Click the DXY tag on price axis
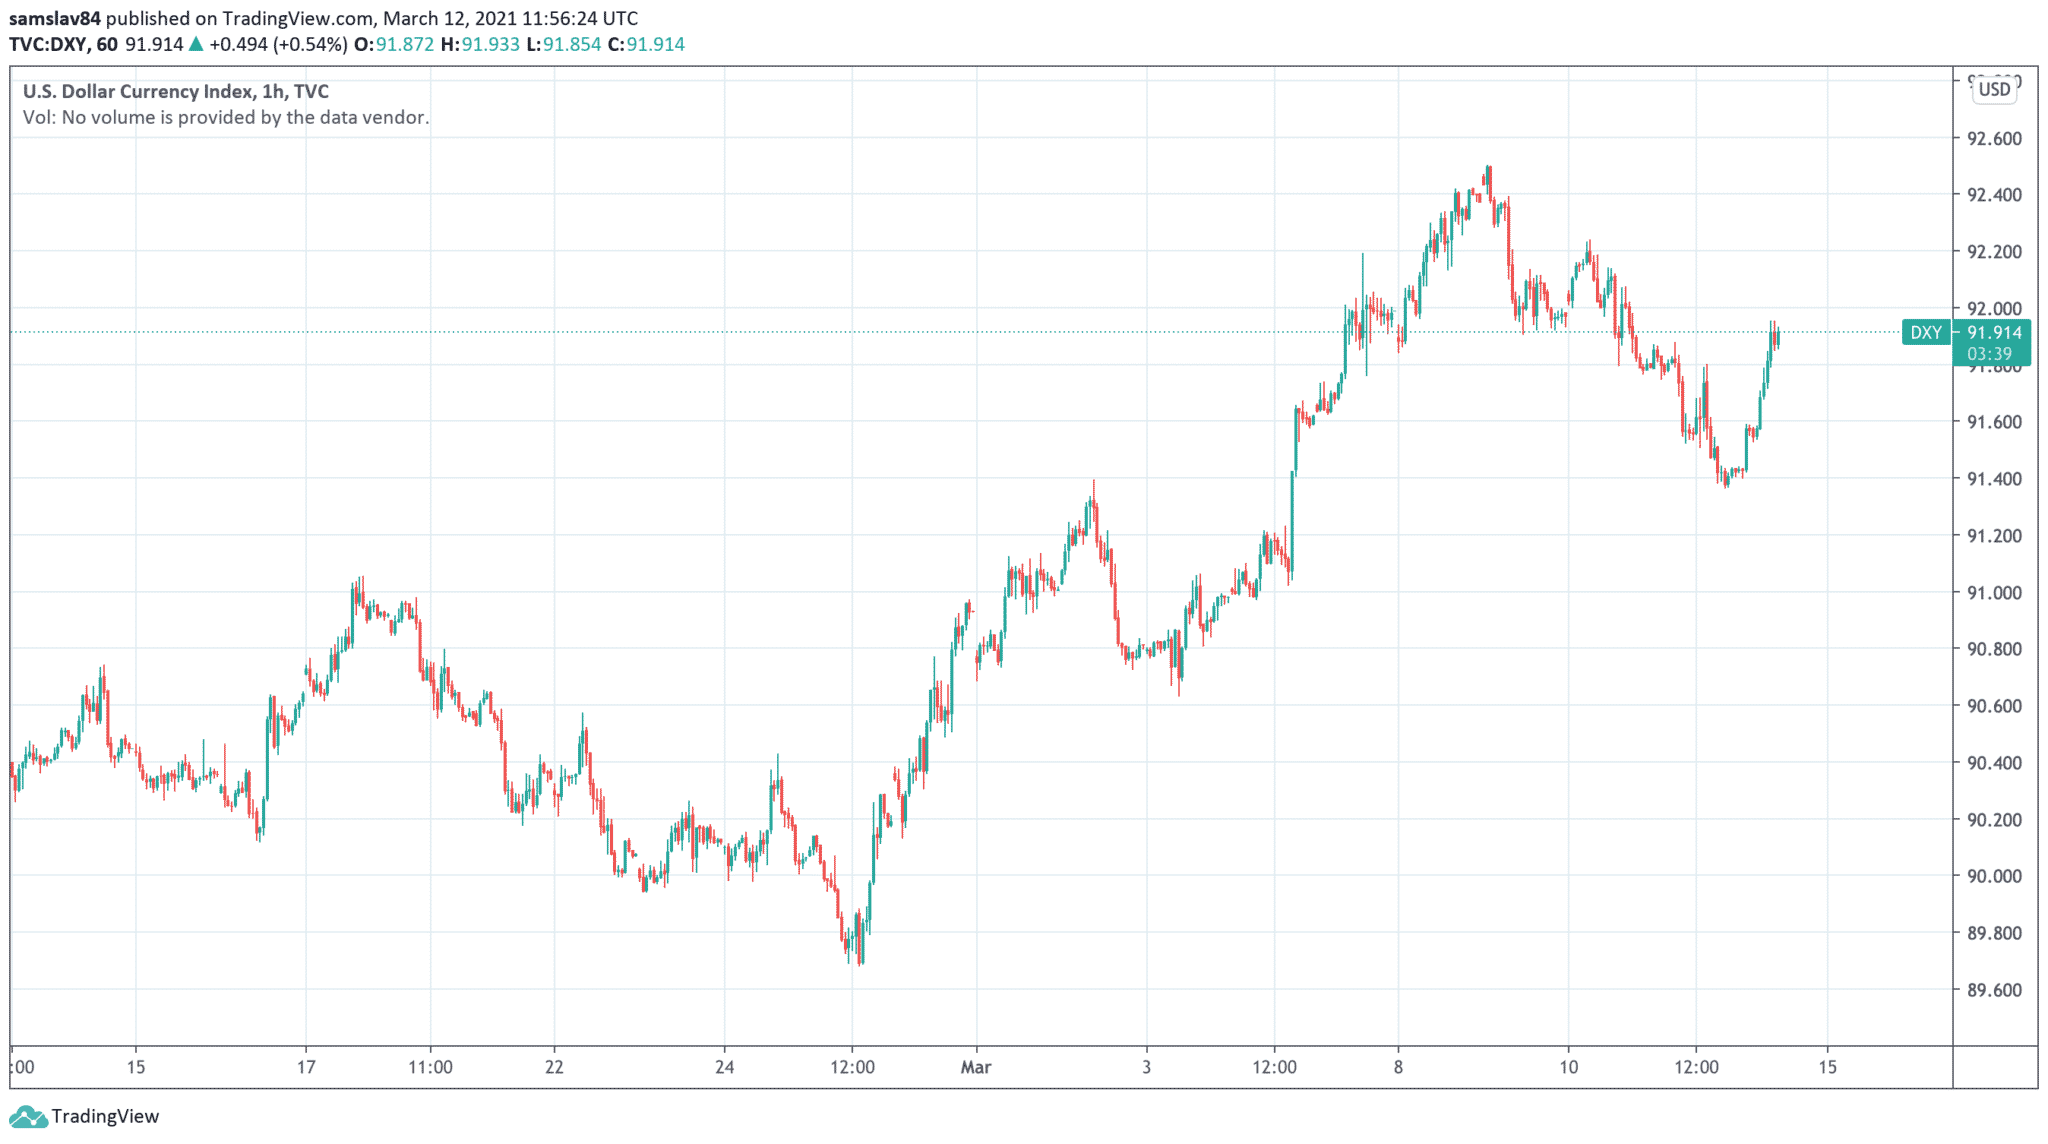The height and width of the screenshot is (1144, 2048). pyautogui.click(x=1925, y=333)
